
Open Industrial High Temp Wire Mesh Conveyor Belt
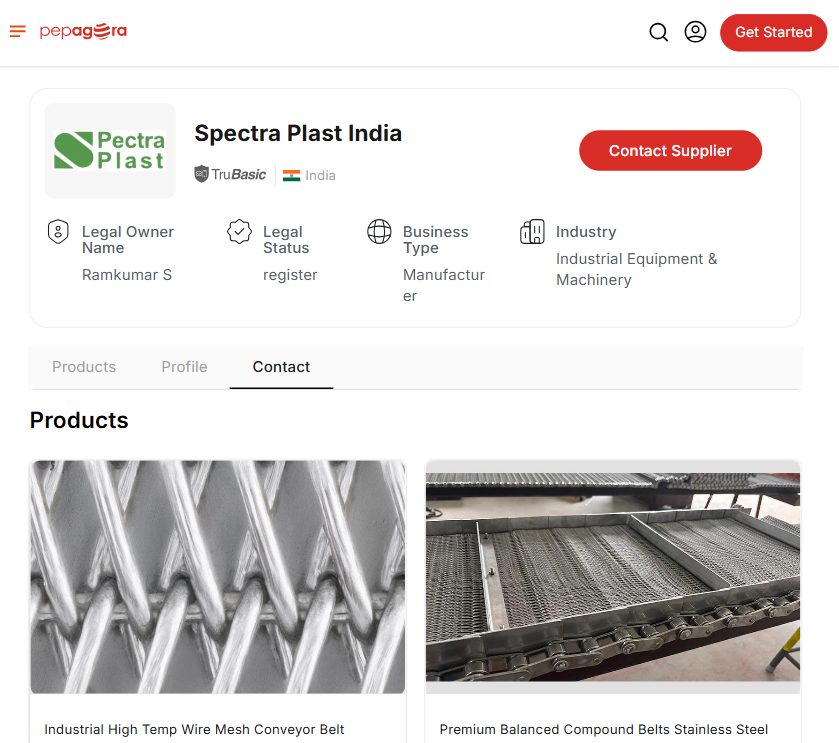(194, 730)
